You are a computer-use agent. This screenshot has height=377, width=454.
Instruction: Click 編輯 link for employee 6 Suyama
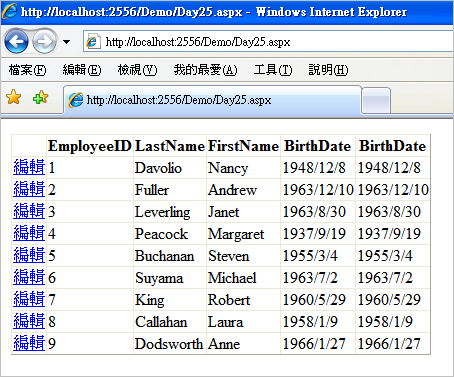pos(29,277)
